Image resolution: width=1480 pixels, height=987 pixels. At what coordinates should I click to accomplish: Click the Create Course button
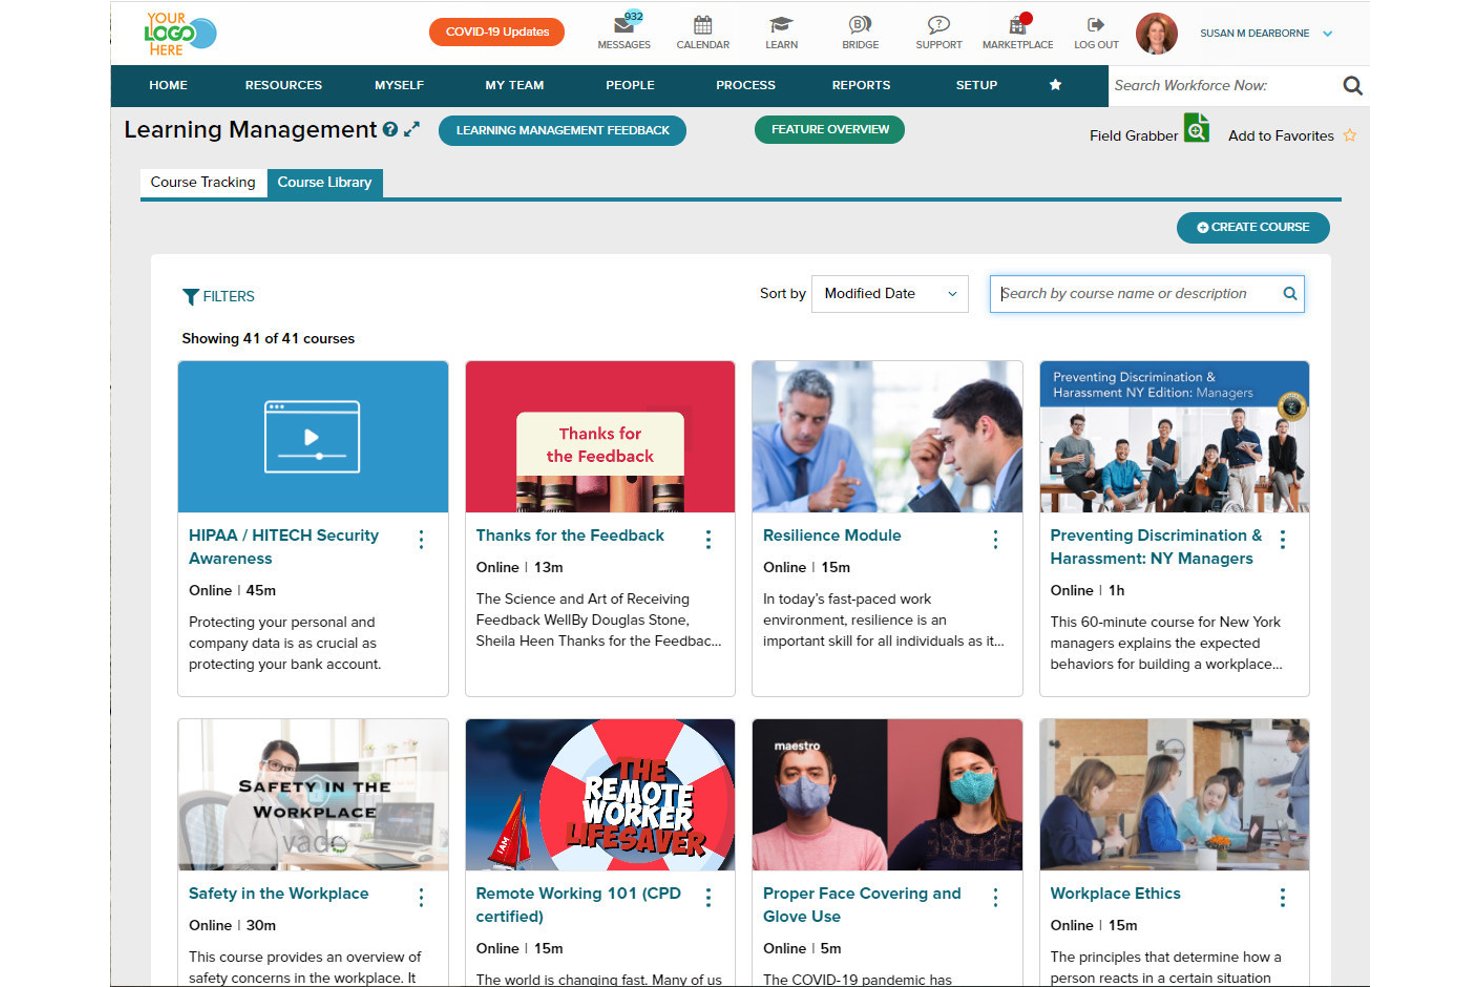(1252, 227)
